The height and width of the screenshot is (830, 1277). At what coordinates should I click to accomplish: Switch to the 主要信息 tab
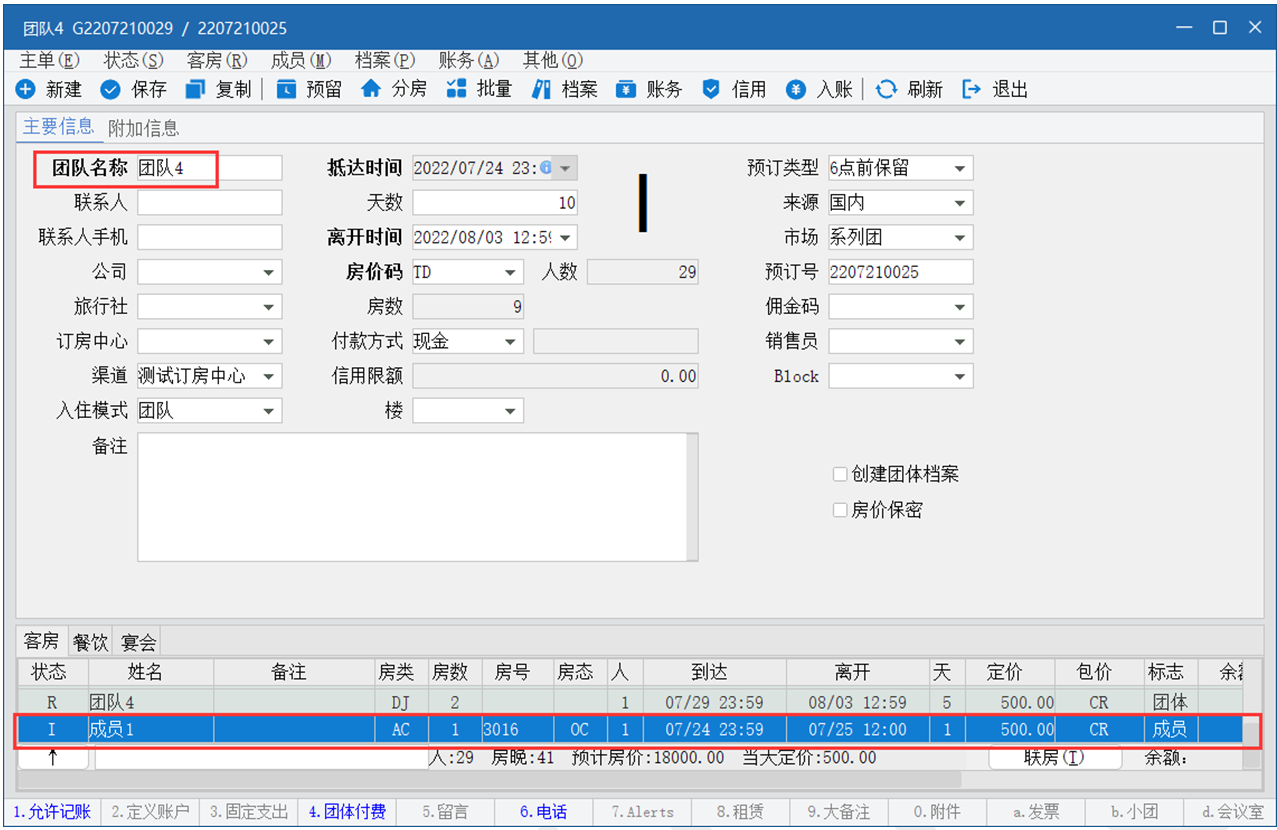58,127
